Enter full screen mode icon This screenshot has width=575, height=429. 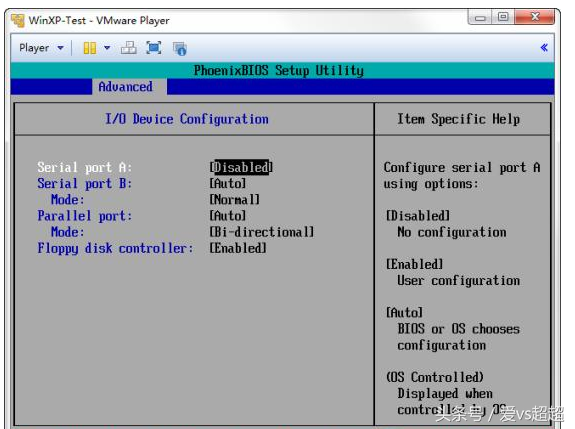pos(154,48)
